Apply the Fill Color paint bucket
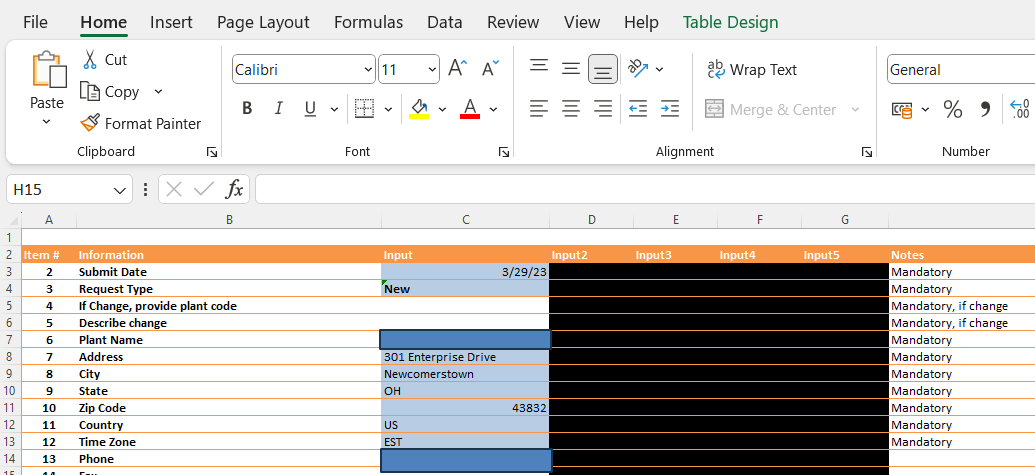This screenshot has height=475, width=1035. [x=419, y=109]
